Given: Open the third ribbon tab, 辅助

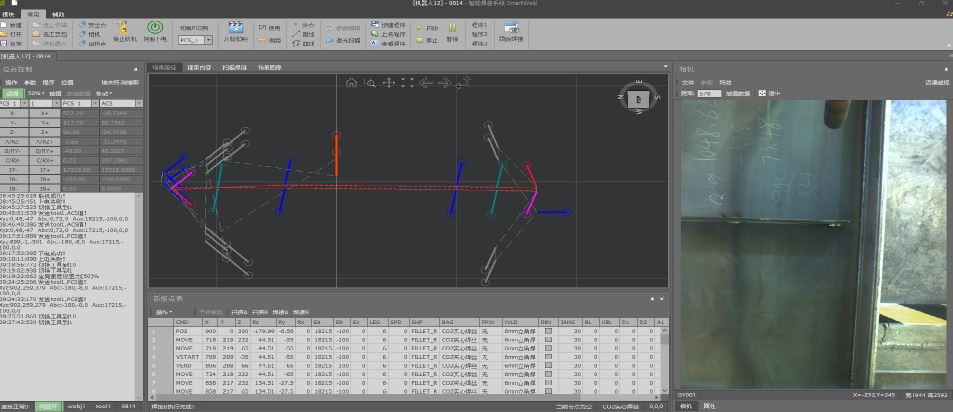Looking at the screenshot, I should tap(58, 13).
